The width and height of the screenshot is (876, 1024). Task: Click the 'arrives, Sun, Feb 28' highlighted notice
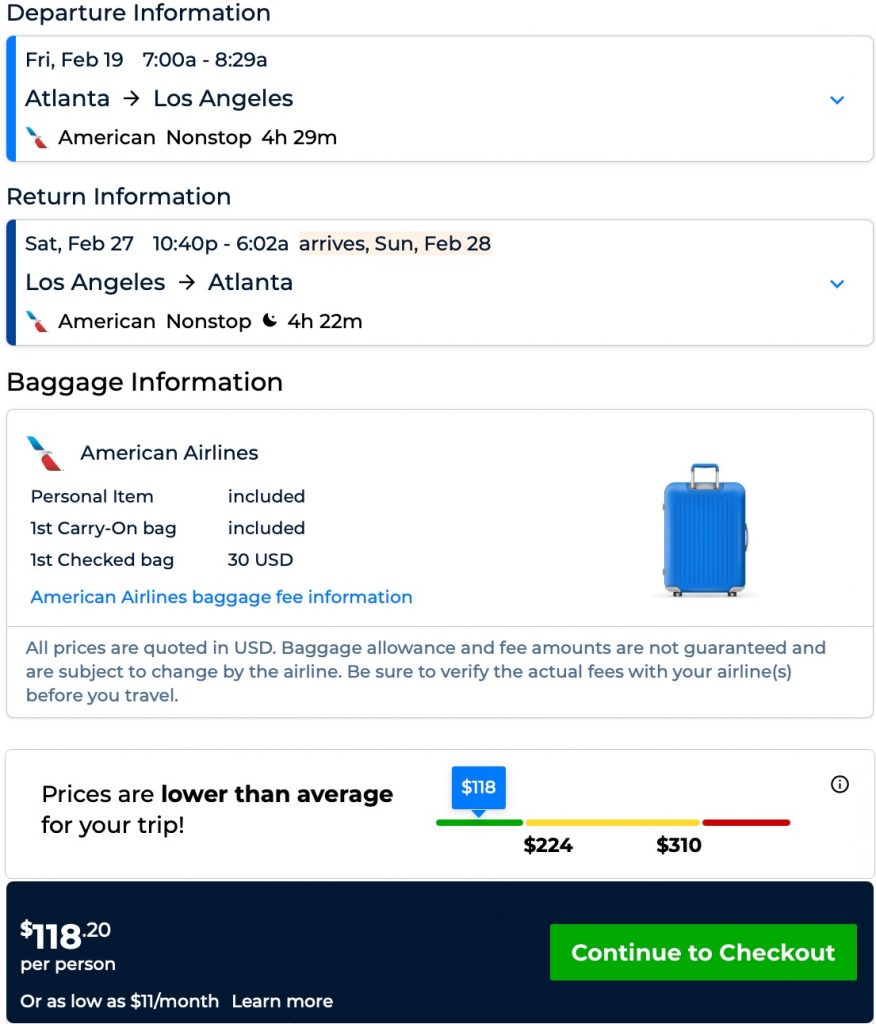pyautogui.click(x=395, y=243)
